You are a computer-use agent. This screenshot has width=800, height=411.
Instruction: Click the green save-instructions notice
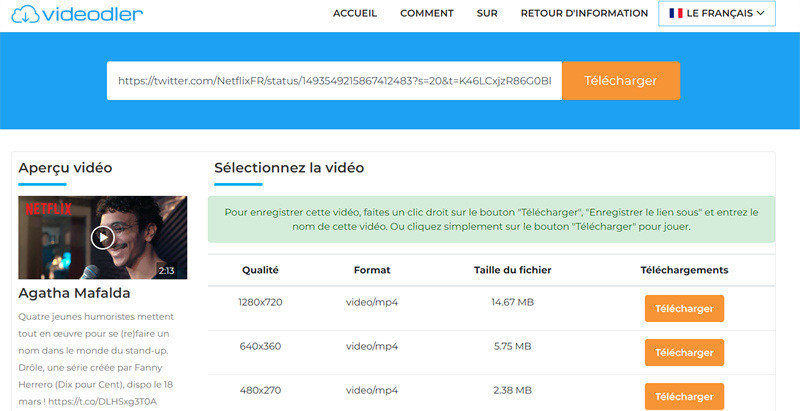point(491,219)
